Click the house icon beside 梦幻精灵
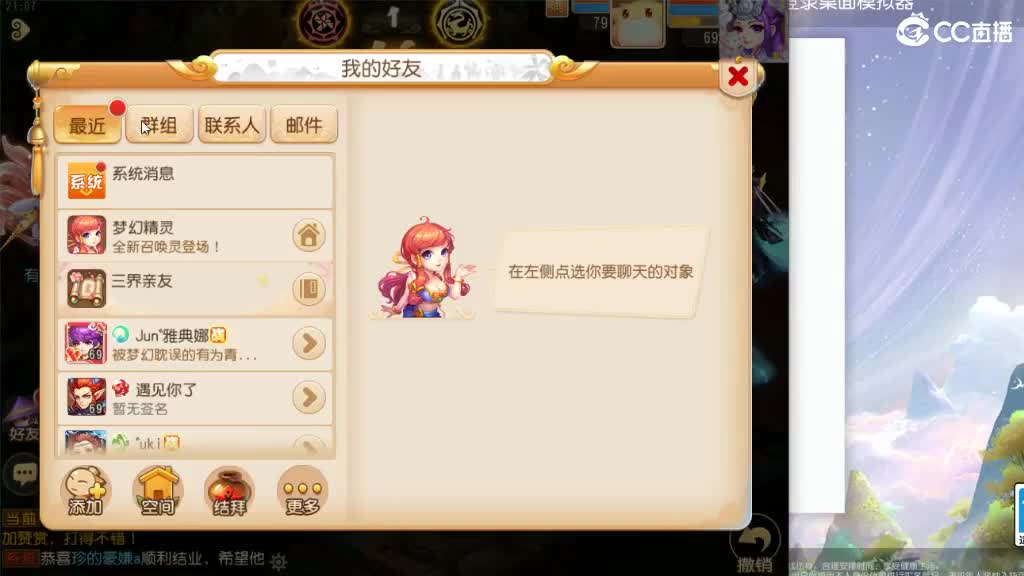Screen dimensions: 1024x576 [309, 235]
